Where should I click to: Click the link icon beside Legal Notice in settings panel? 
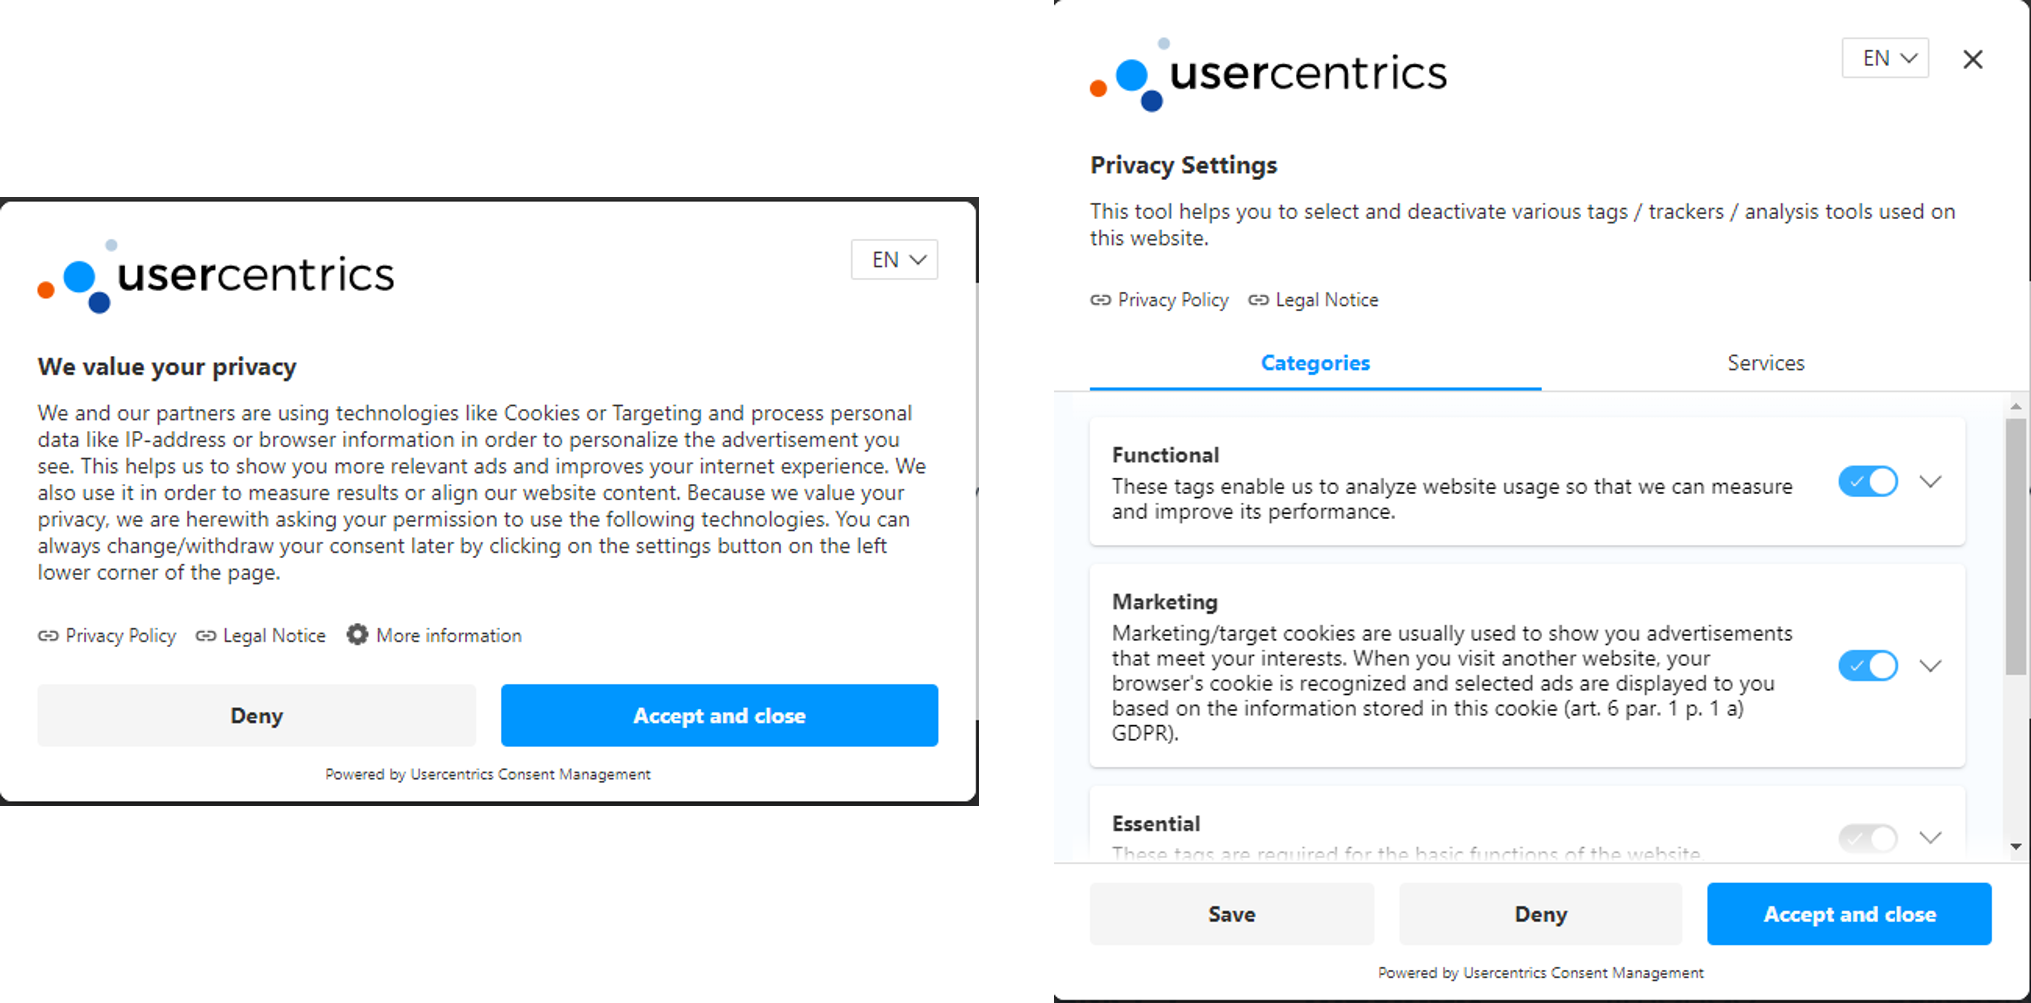1258,300
